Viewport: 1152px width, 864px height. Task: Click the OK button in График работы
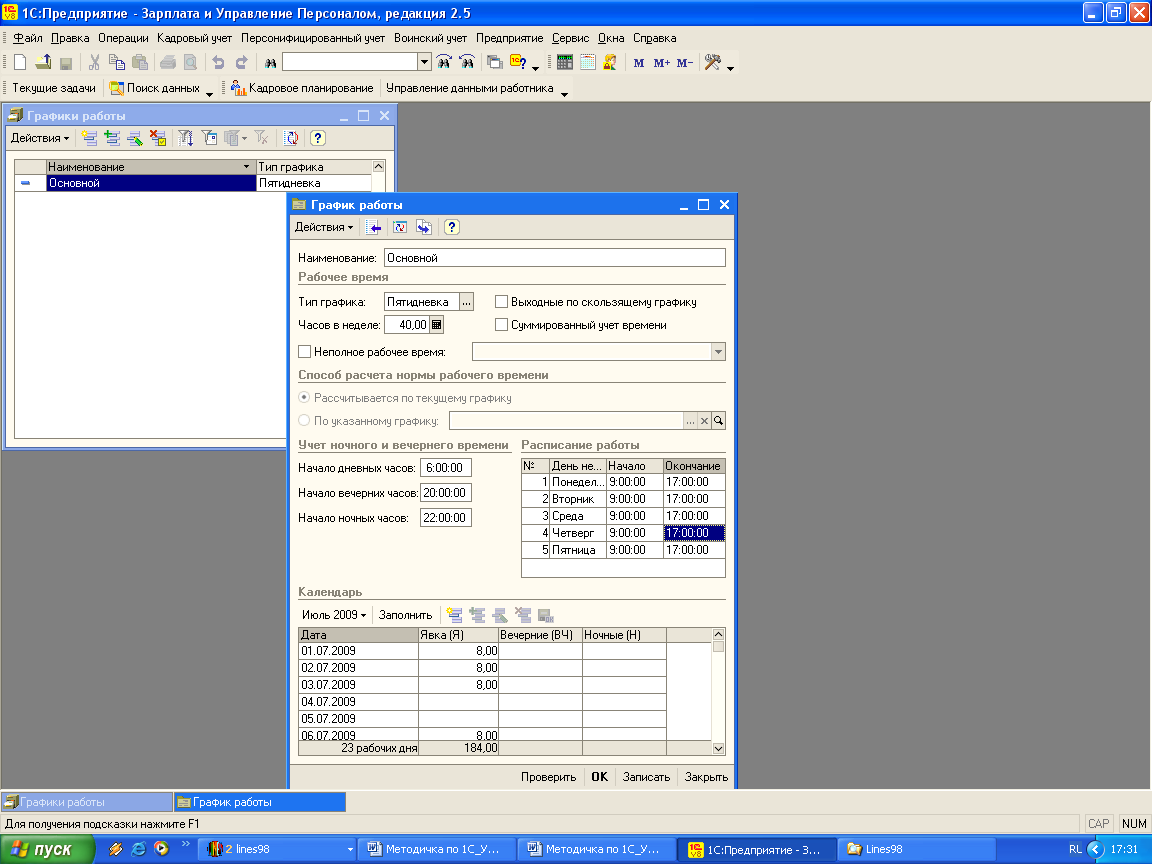pos(600,777)
